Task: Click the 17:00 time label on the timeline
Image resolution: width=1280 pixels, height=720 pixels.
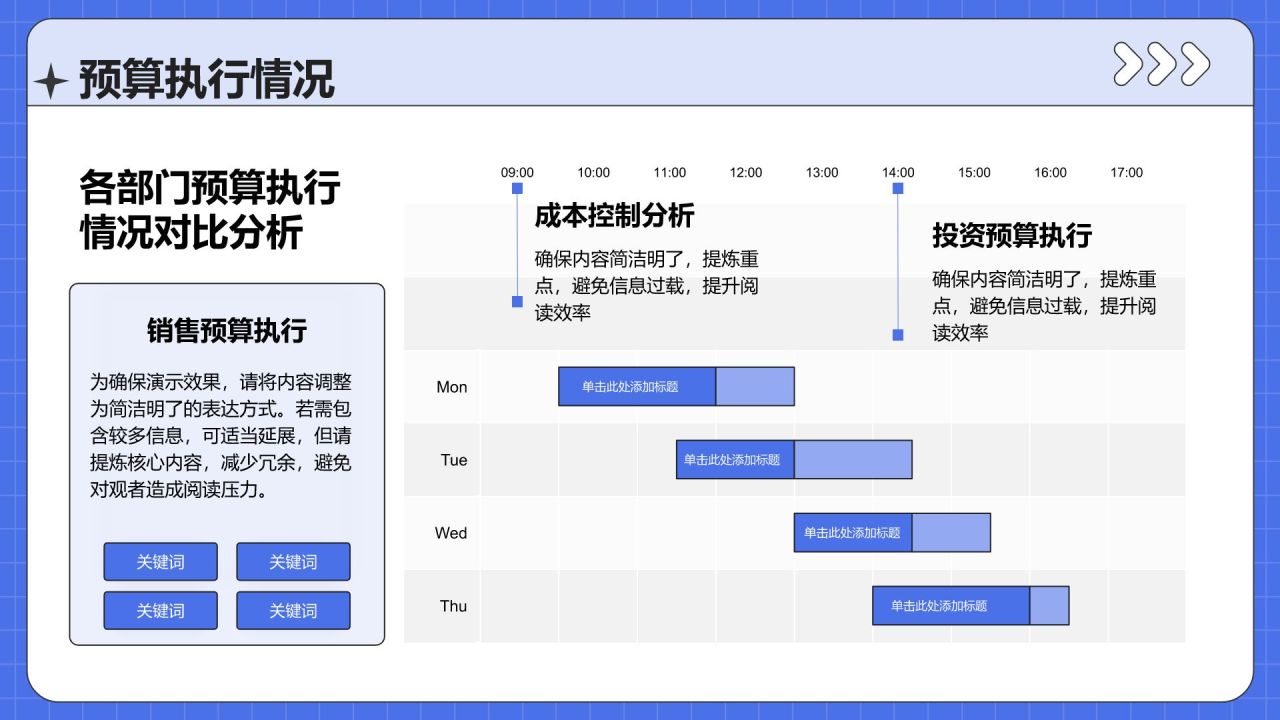Action: pyautogui.click(x=1126, y=172)
